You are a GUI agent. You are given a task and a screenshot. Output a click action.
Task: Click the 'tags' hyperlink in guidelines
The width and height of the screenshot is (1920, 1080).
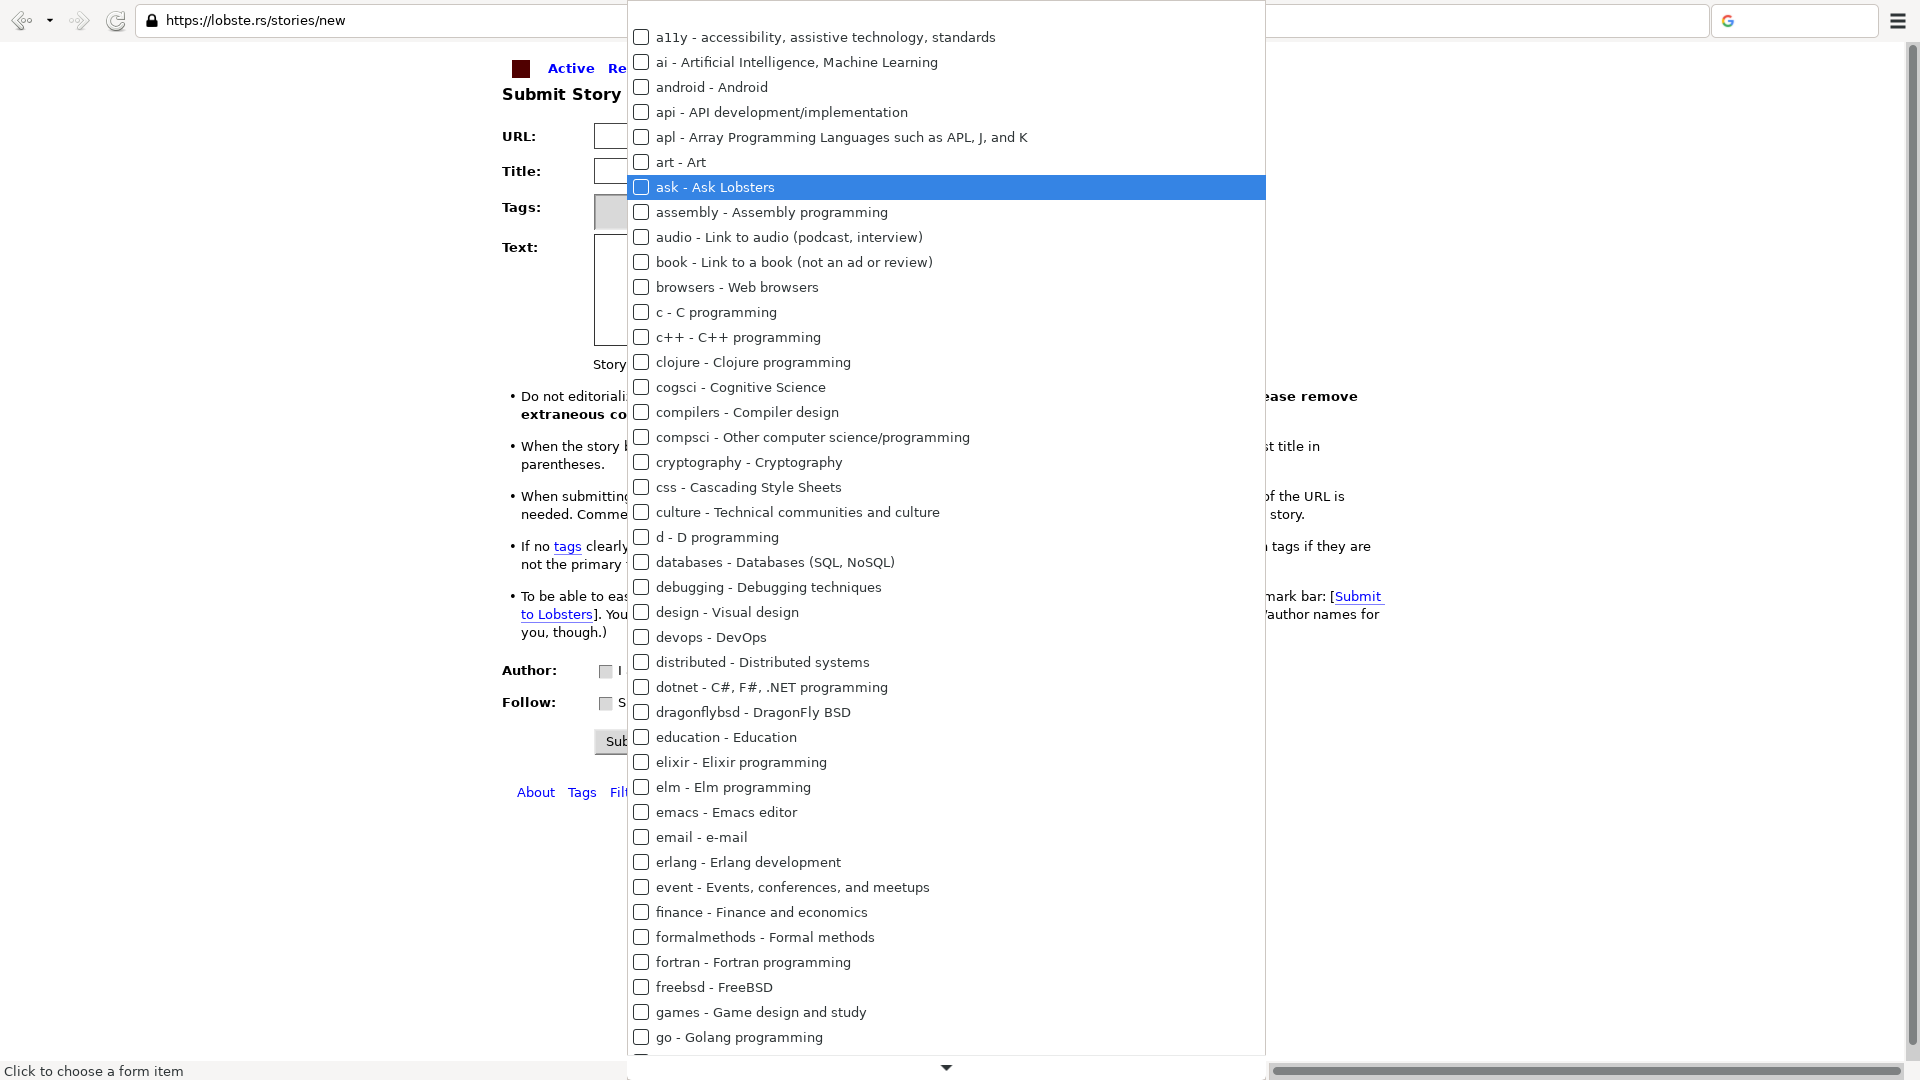[x=568, y=546]
